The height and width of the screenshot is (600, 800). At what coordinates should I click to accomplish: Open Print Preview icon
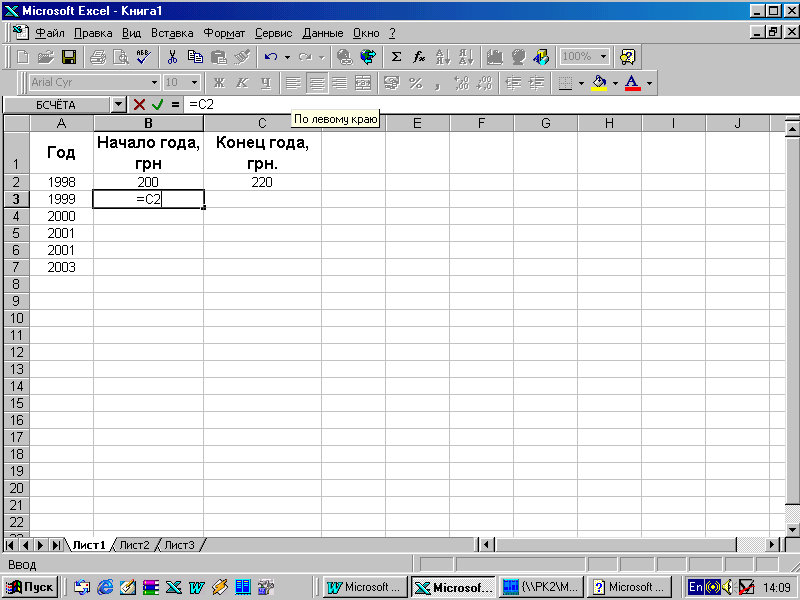[121, 57]
